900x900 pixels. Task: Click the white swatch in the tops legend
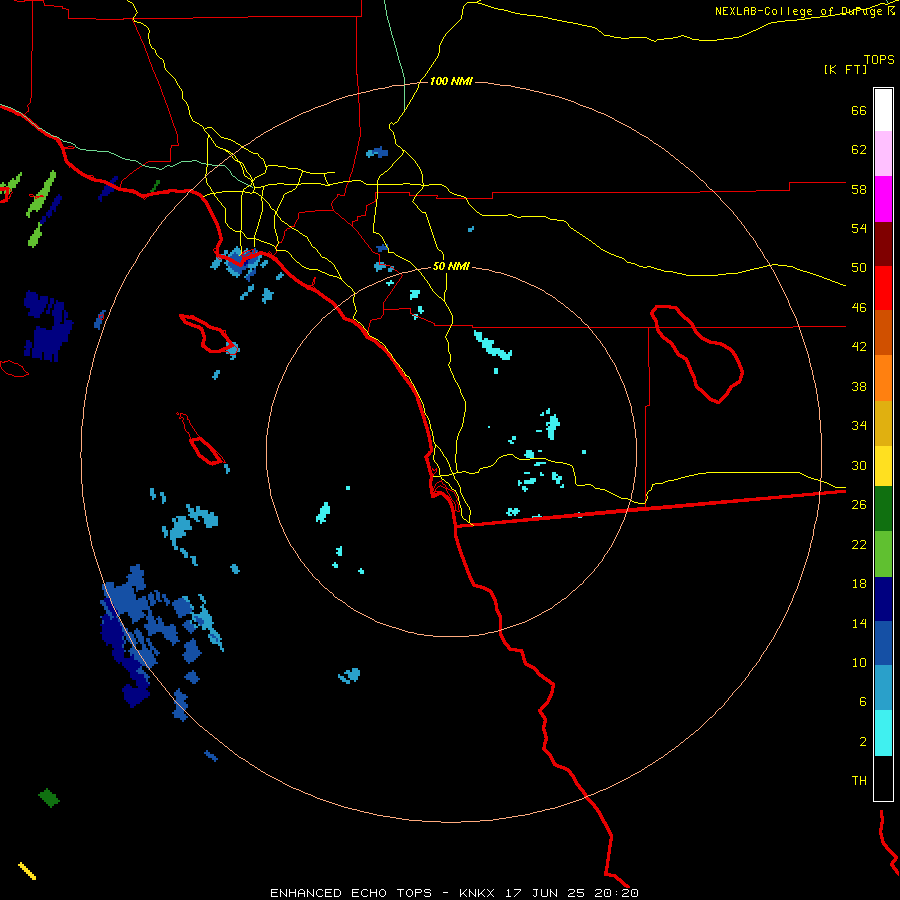click(x=883, y=110)
